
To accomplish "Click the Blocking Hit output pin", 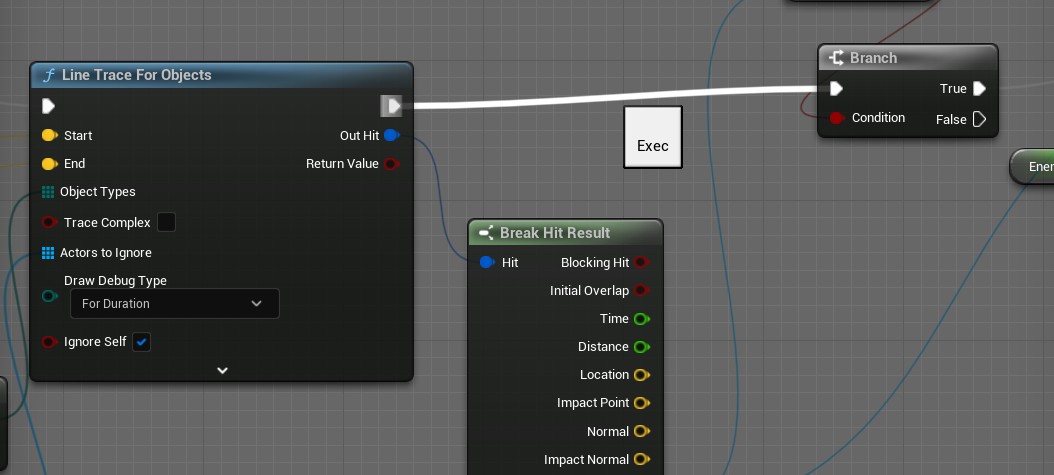I will coord(642,263).
